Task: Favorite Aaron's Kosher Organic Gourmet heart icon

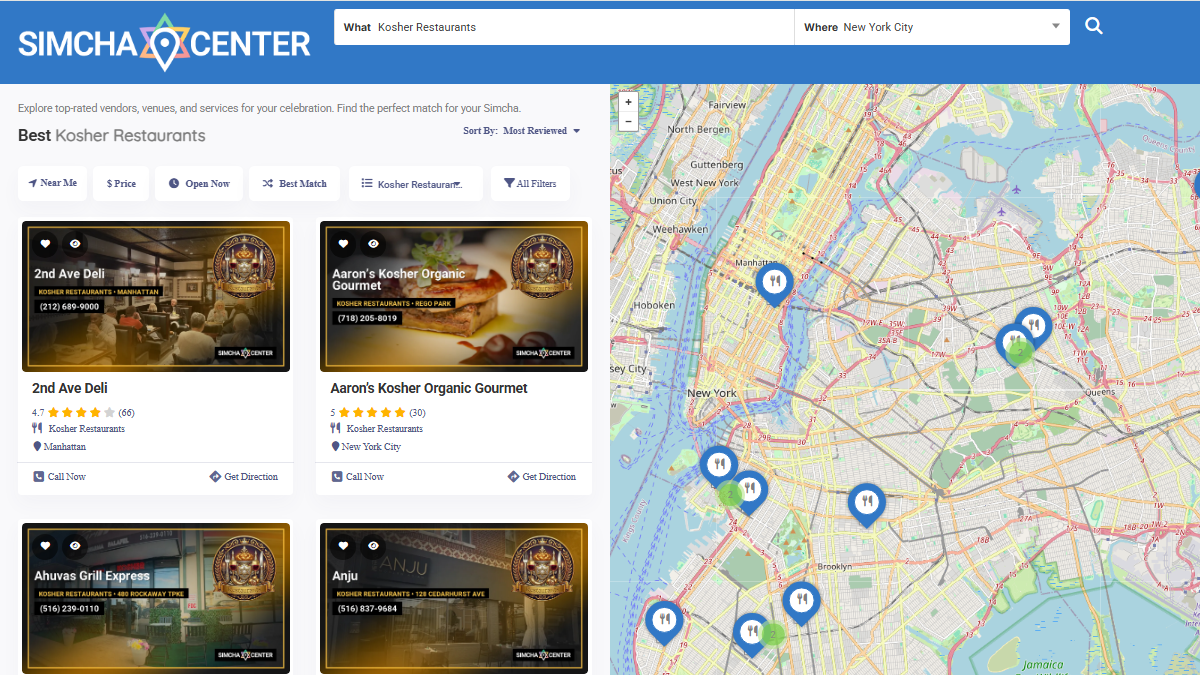Action: (343, 243)
